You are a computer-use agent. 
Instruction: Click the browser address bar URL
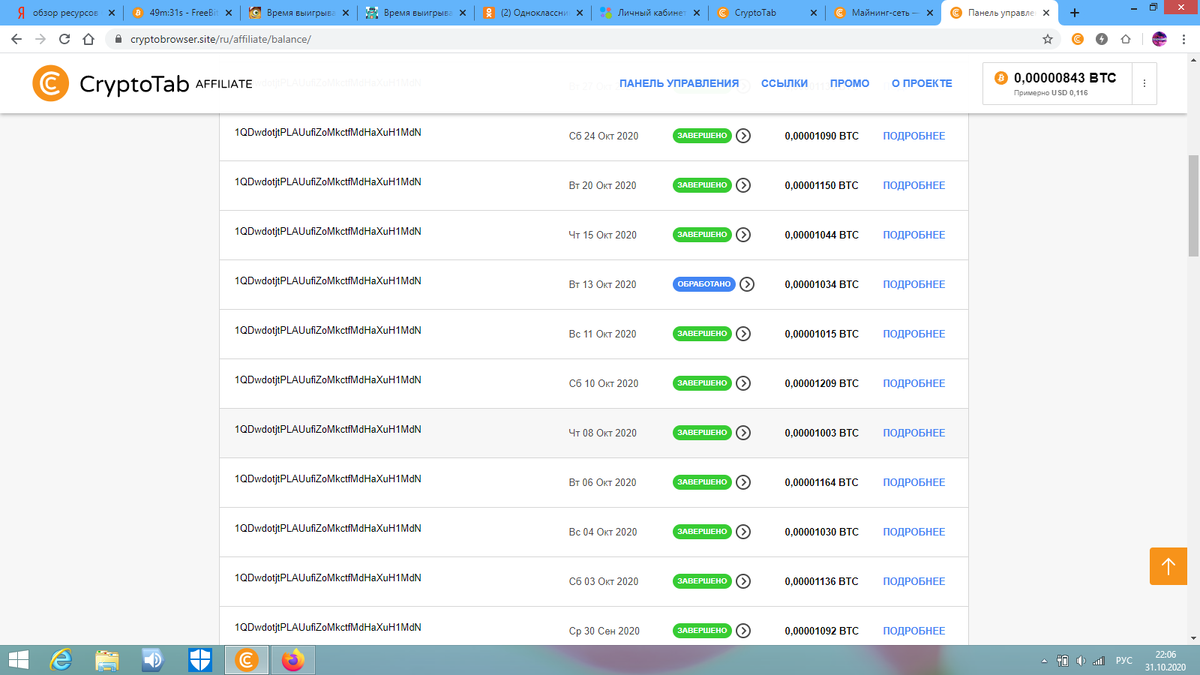click(x=221, y=39)
